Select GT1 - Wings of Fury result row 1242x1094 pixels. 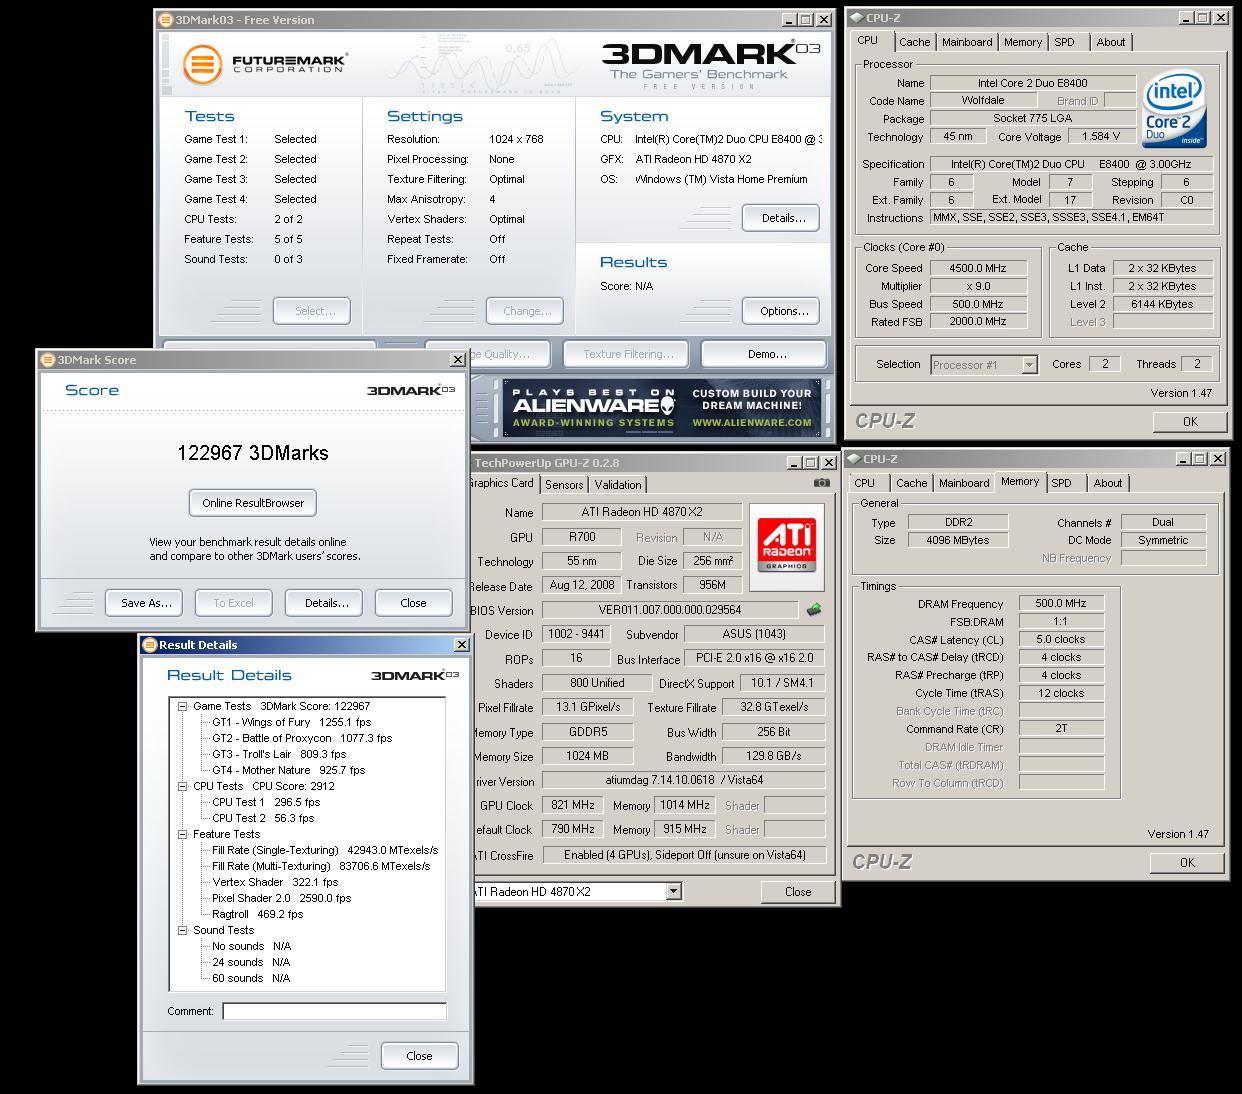[291, 722]
